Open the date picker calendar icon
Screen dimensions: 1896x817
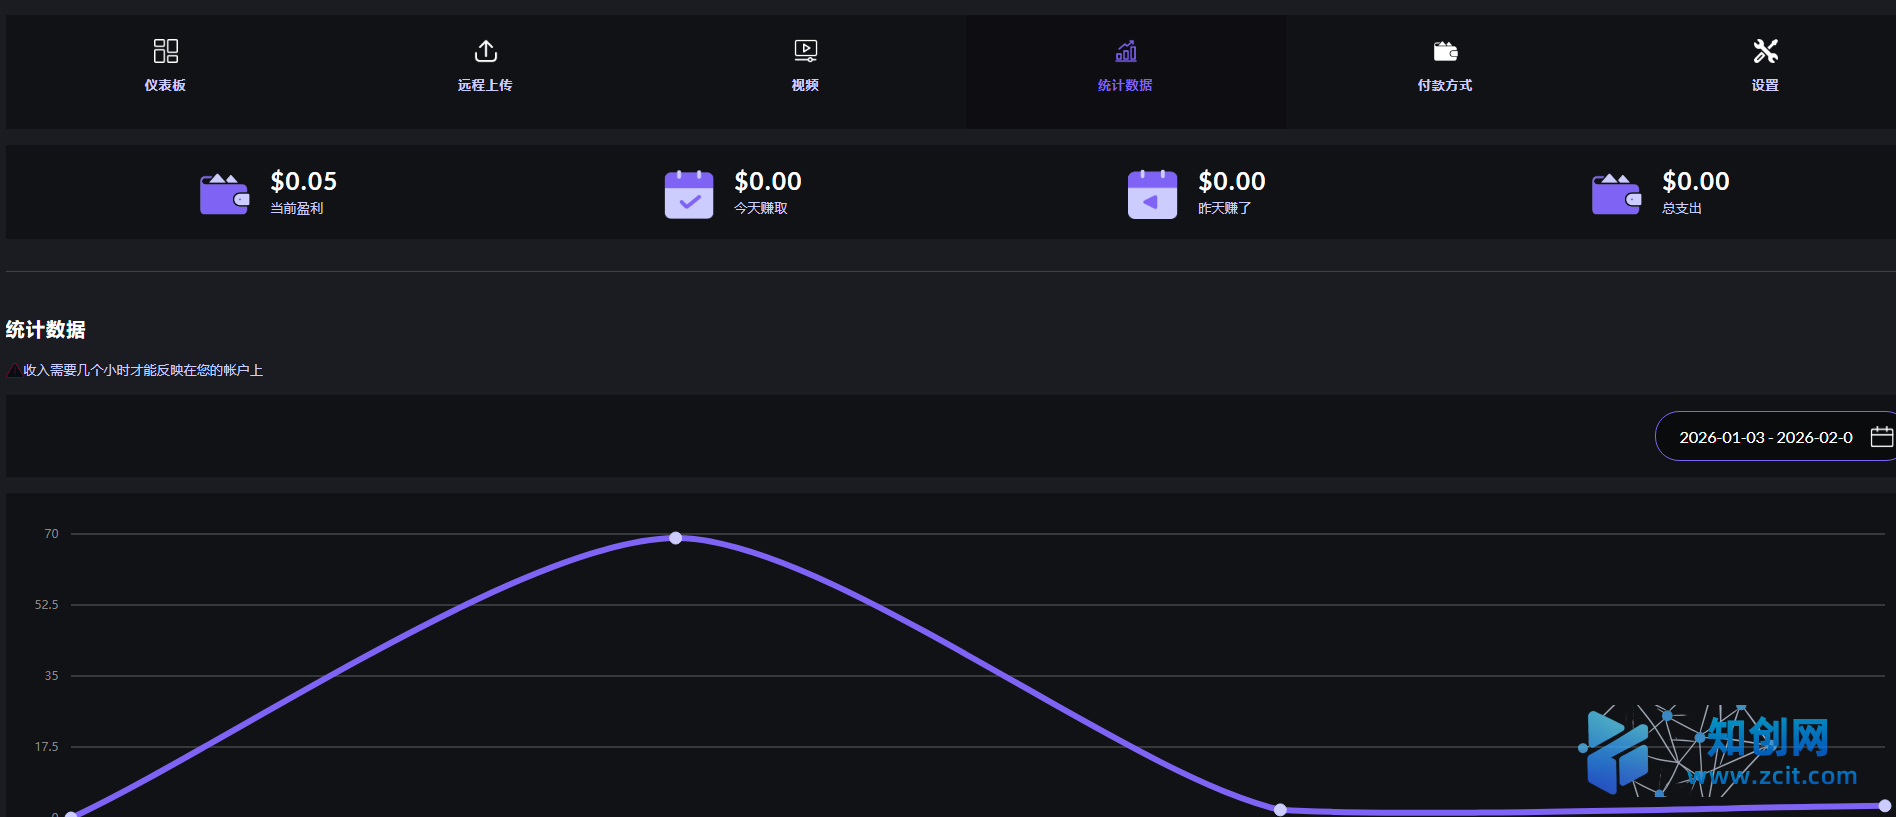[1881, 437]
